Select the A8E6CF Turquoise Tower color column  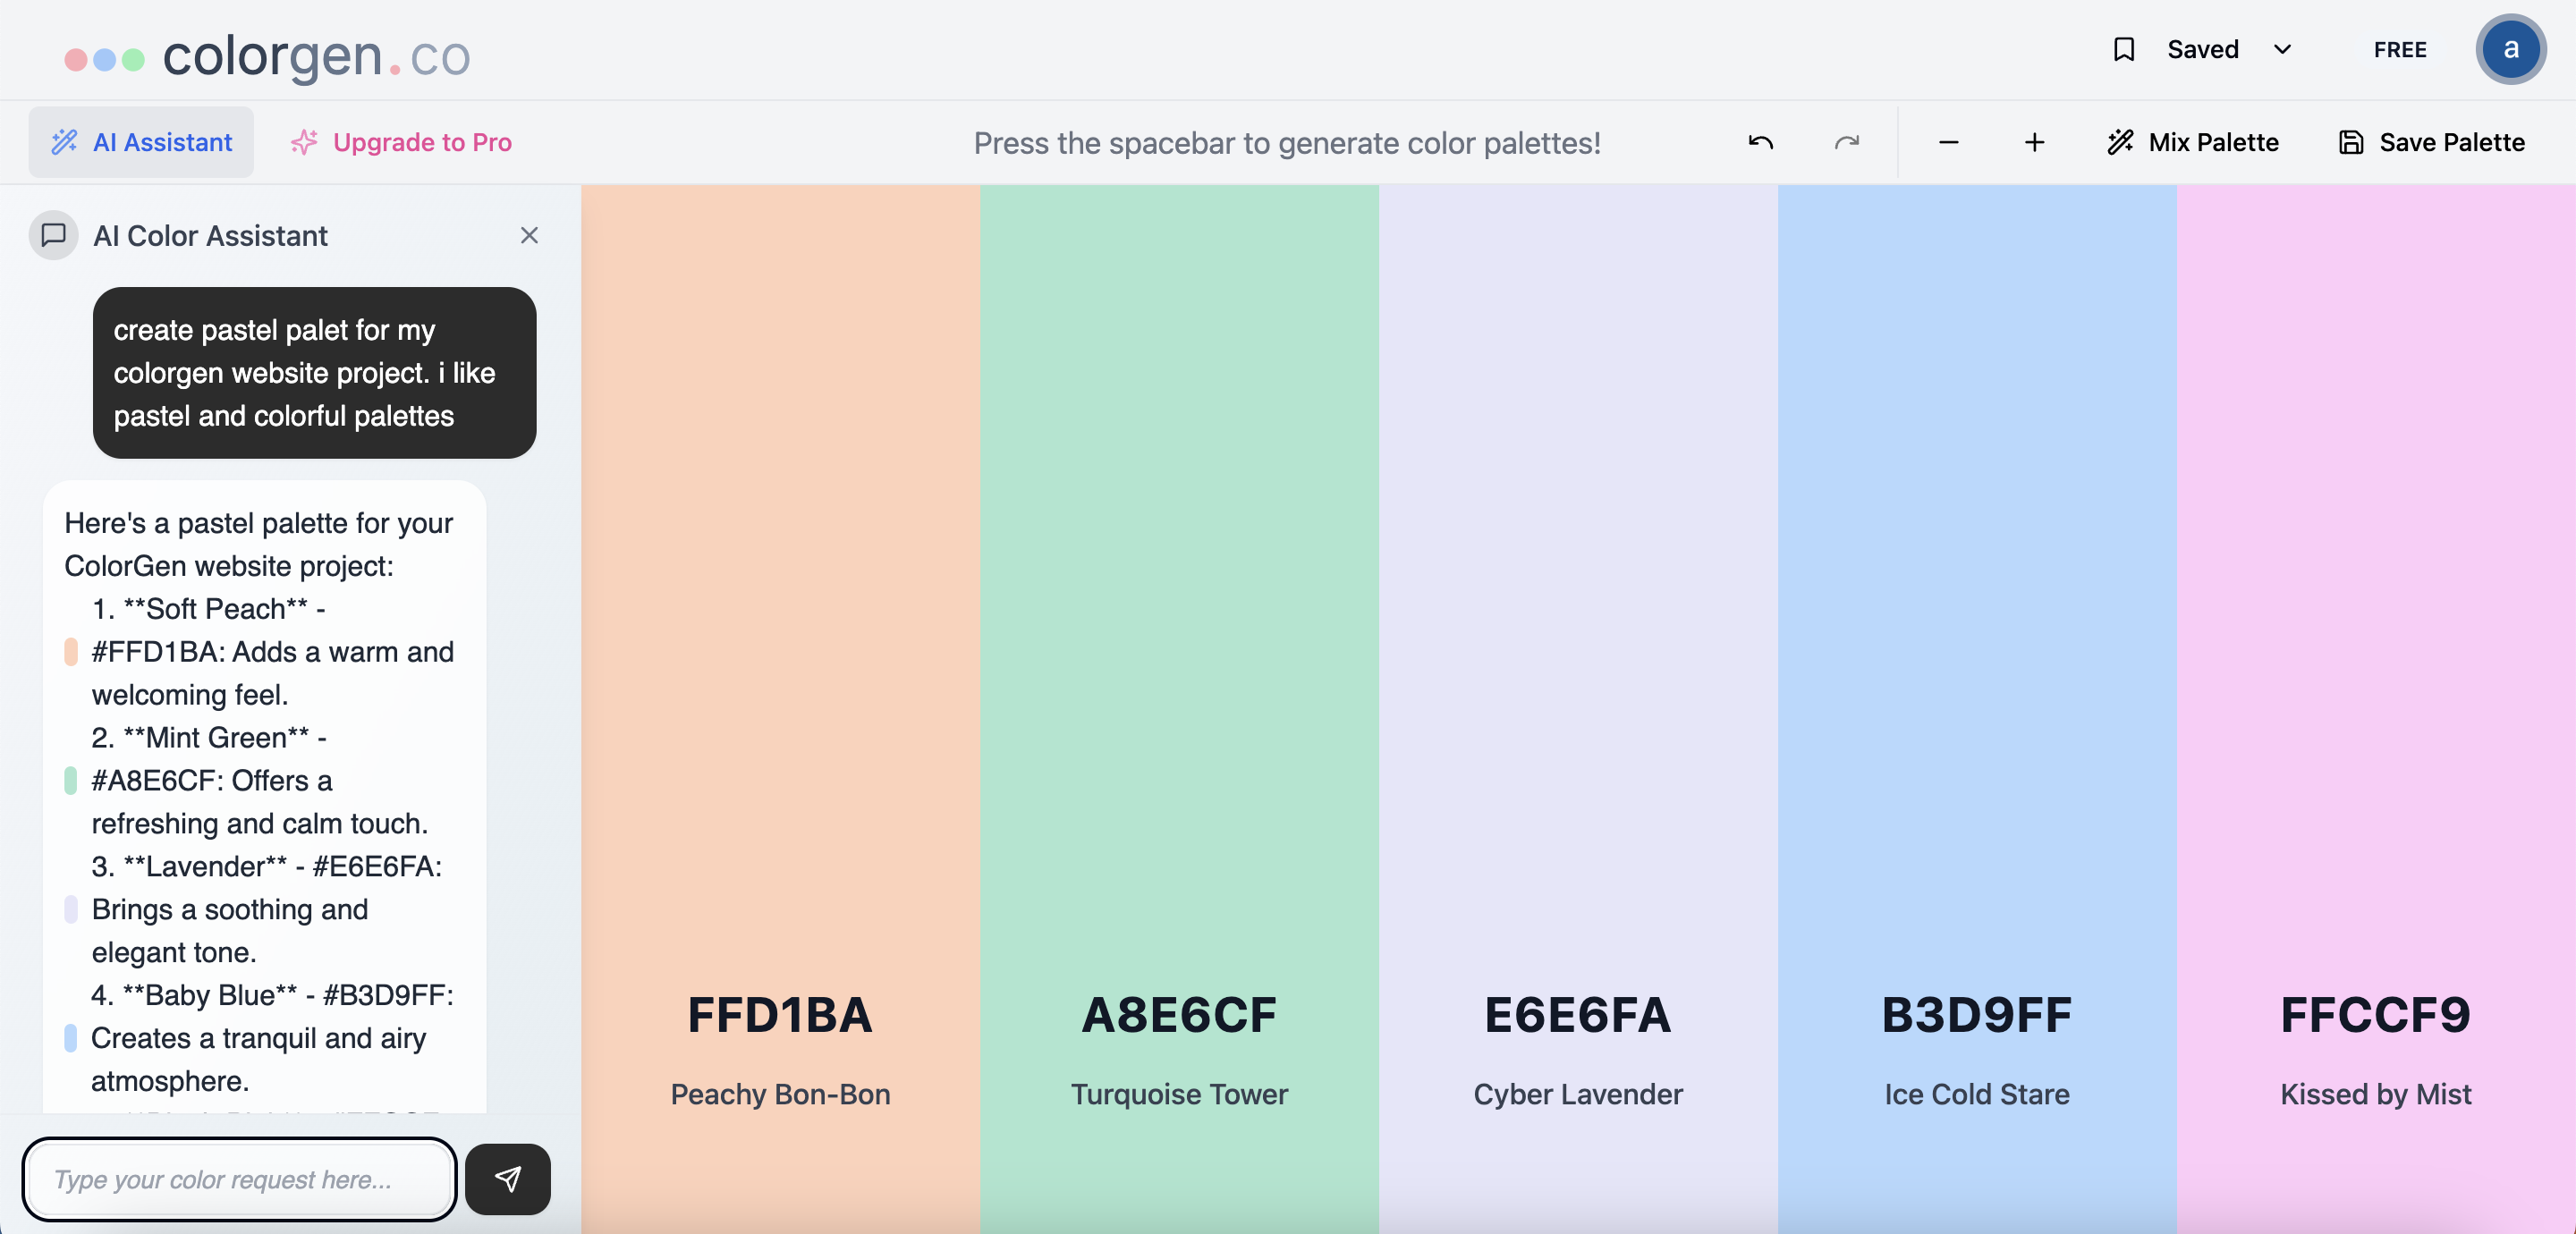(1179, 600)
